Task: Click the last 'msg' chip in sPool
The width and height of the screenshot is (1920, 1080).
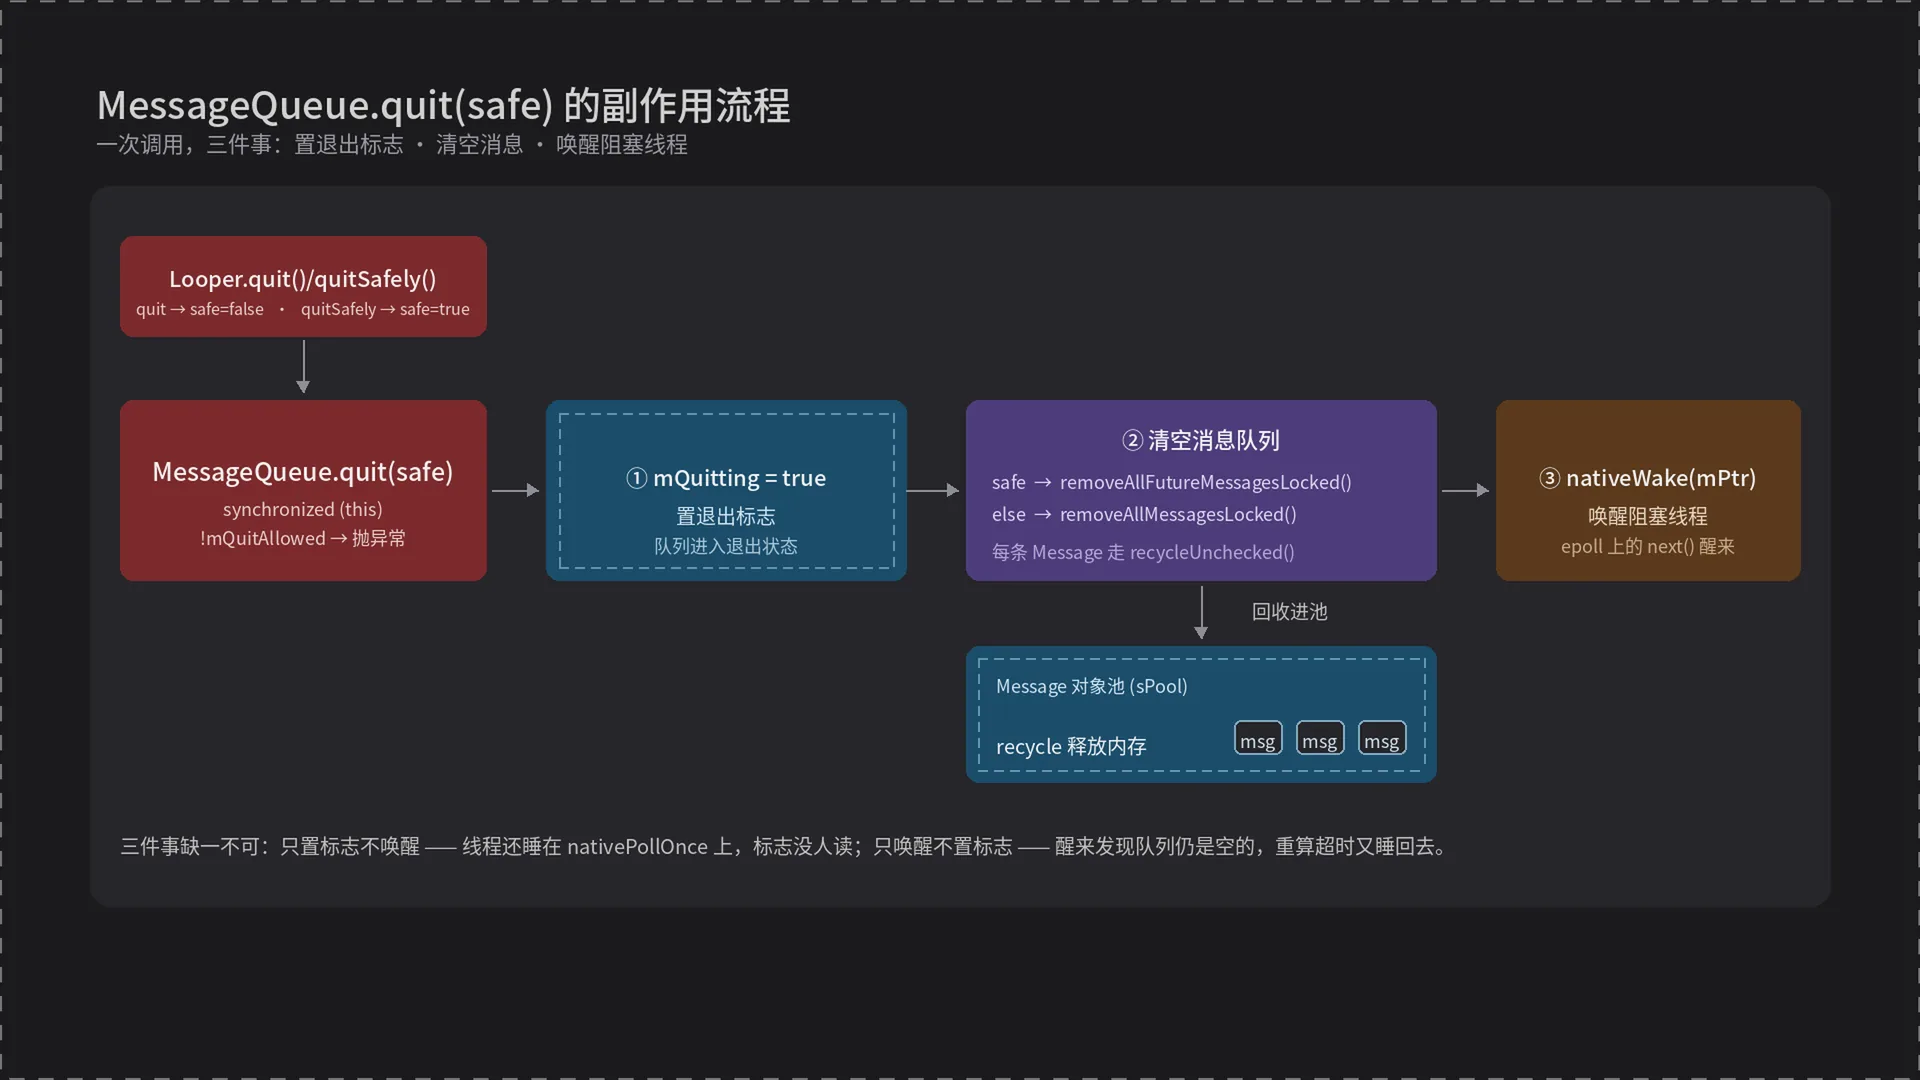Action: pos(1382,738)
